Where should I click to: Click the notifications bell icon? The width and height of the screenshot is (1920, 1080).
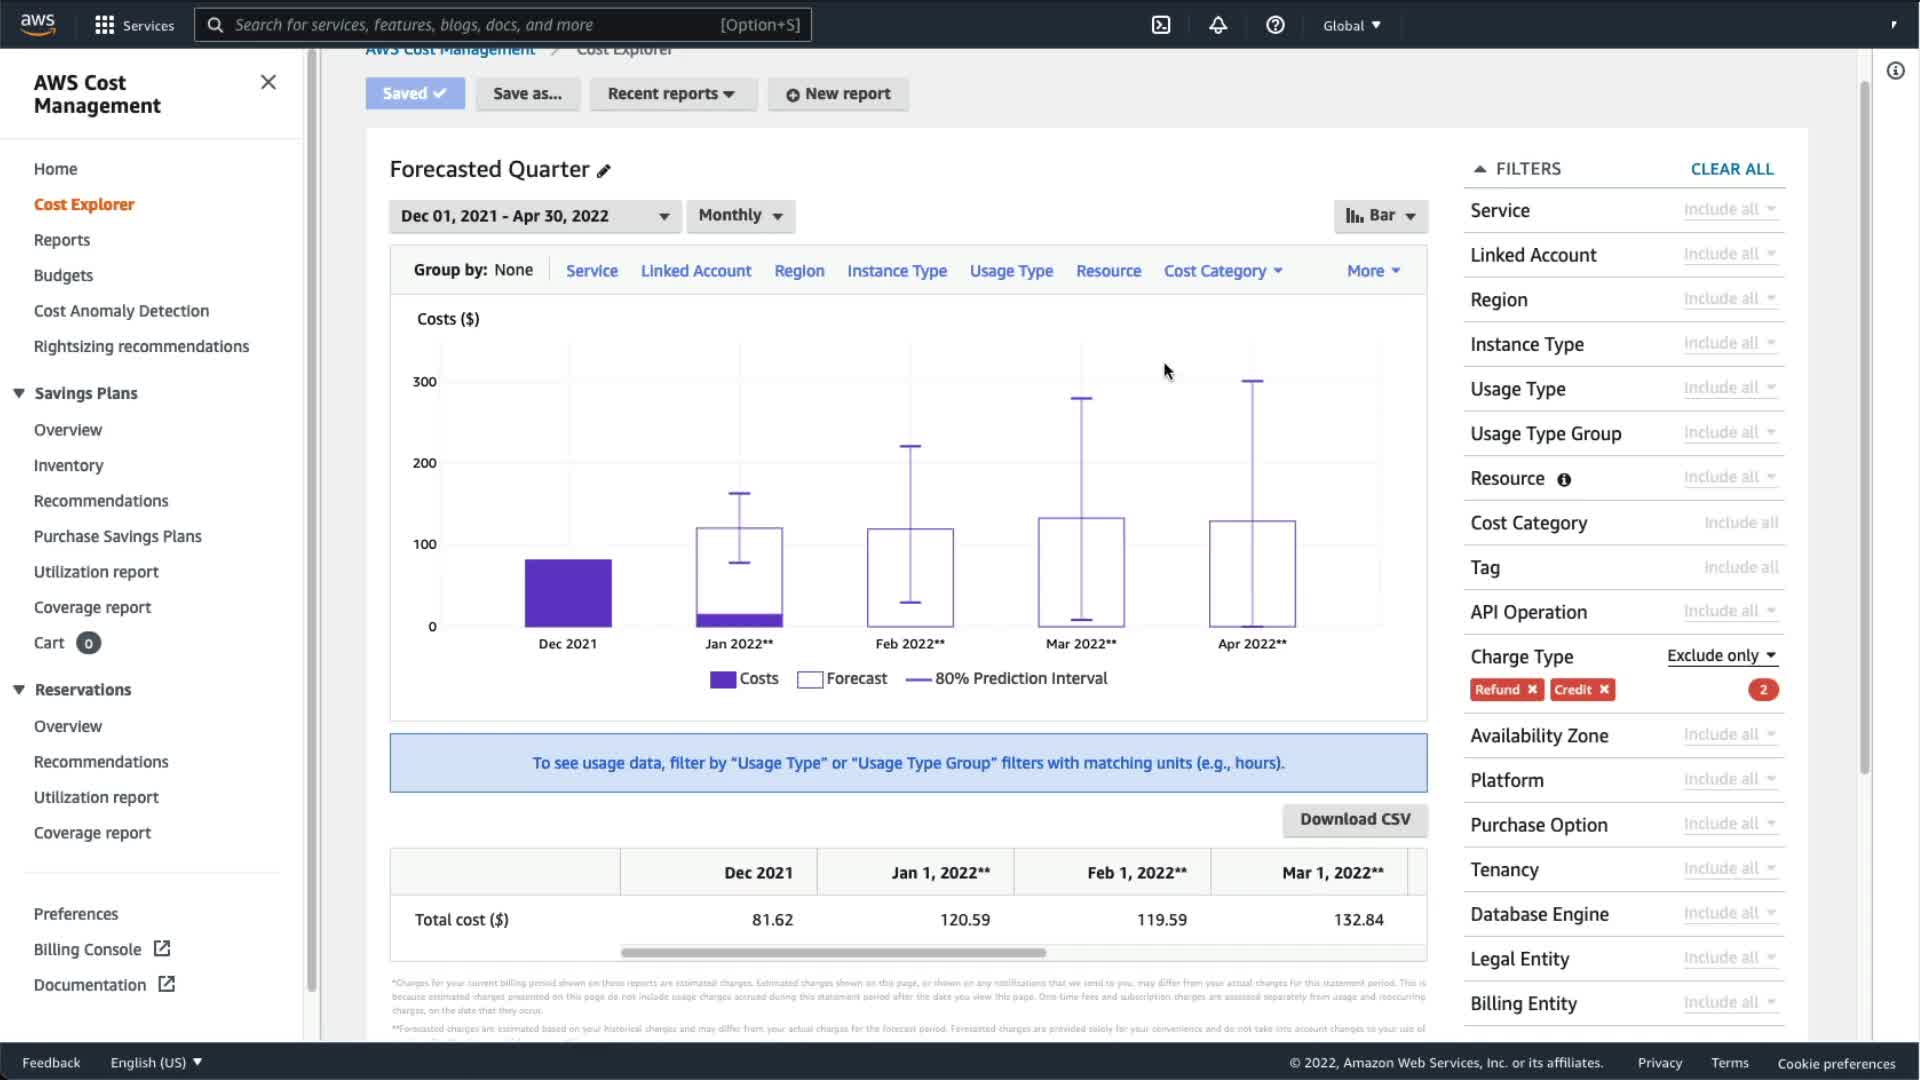click(x=1218, y=25)
